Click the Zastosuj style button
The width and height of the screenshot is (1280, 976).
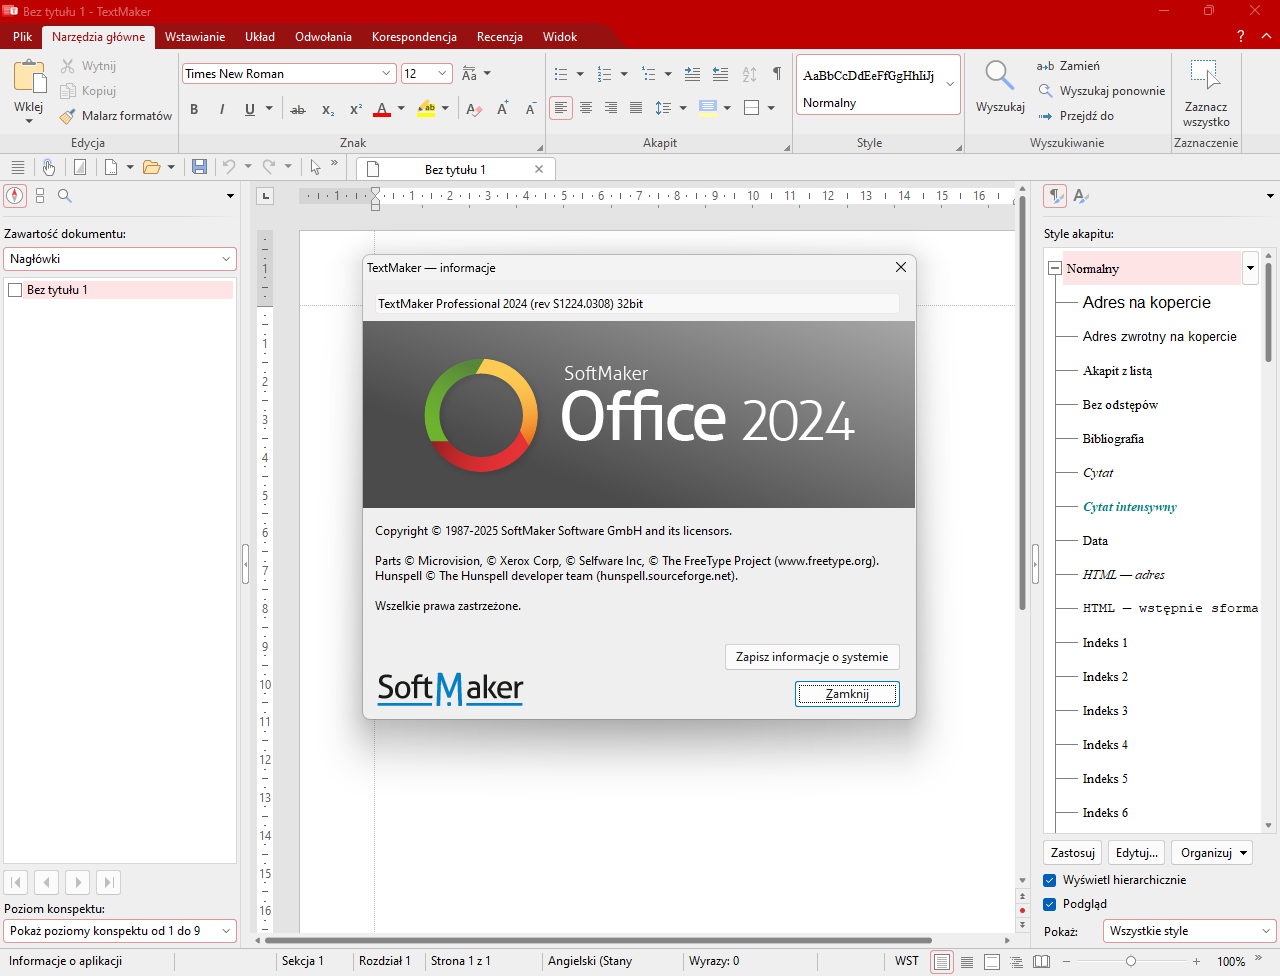[x=1073, y=853]
